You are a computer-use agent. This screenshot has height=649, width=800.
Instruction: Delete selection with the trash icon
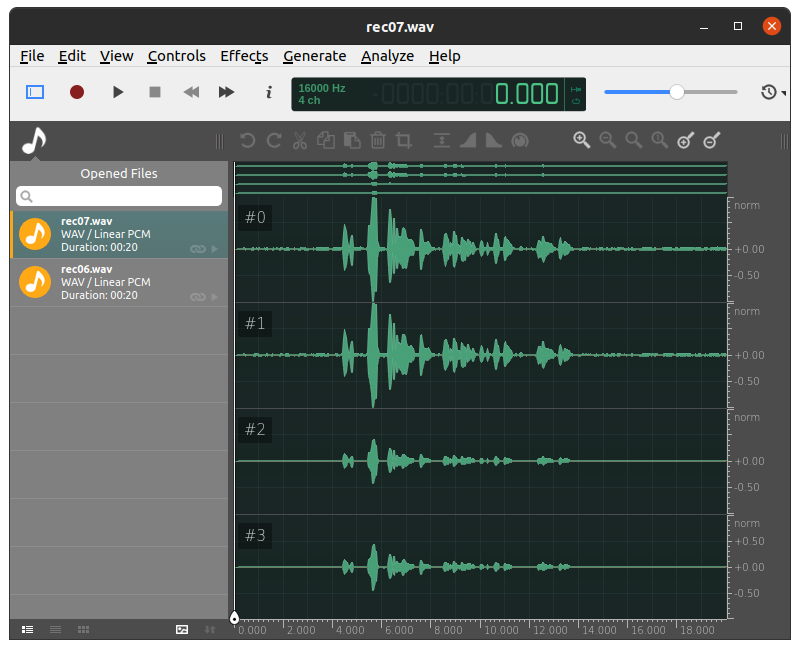pyautogui.click(x=378, y=140)
